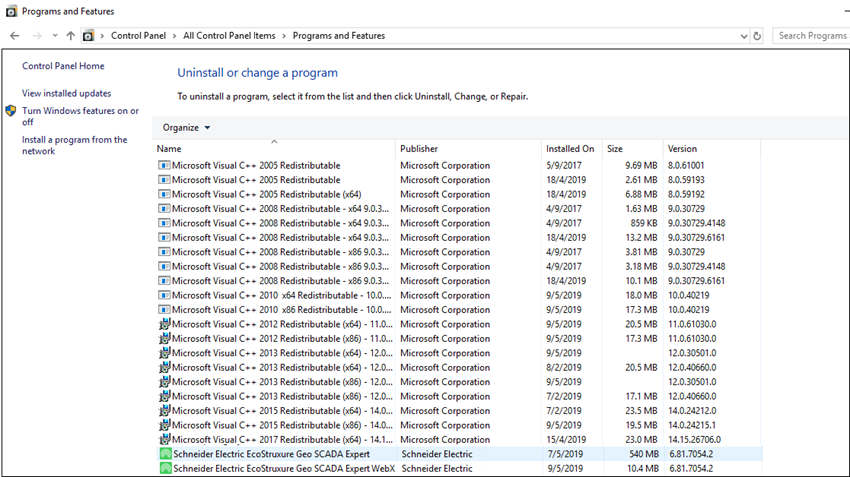Click icon of Visual C++ 2015 Redistributable (x64)
Viewport: 850px width, 477px height.
[164, 410]
